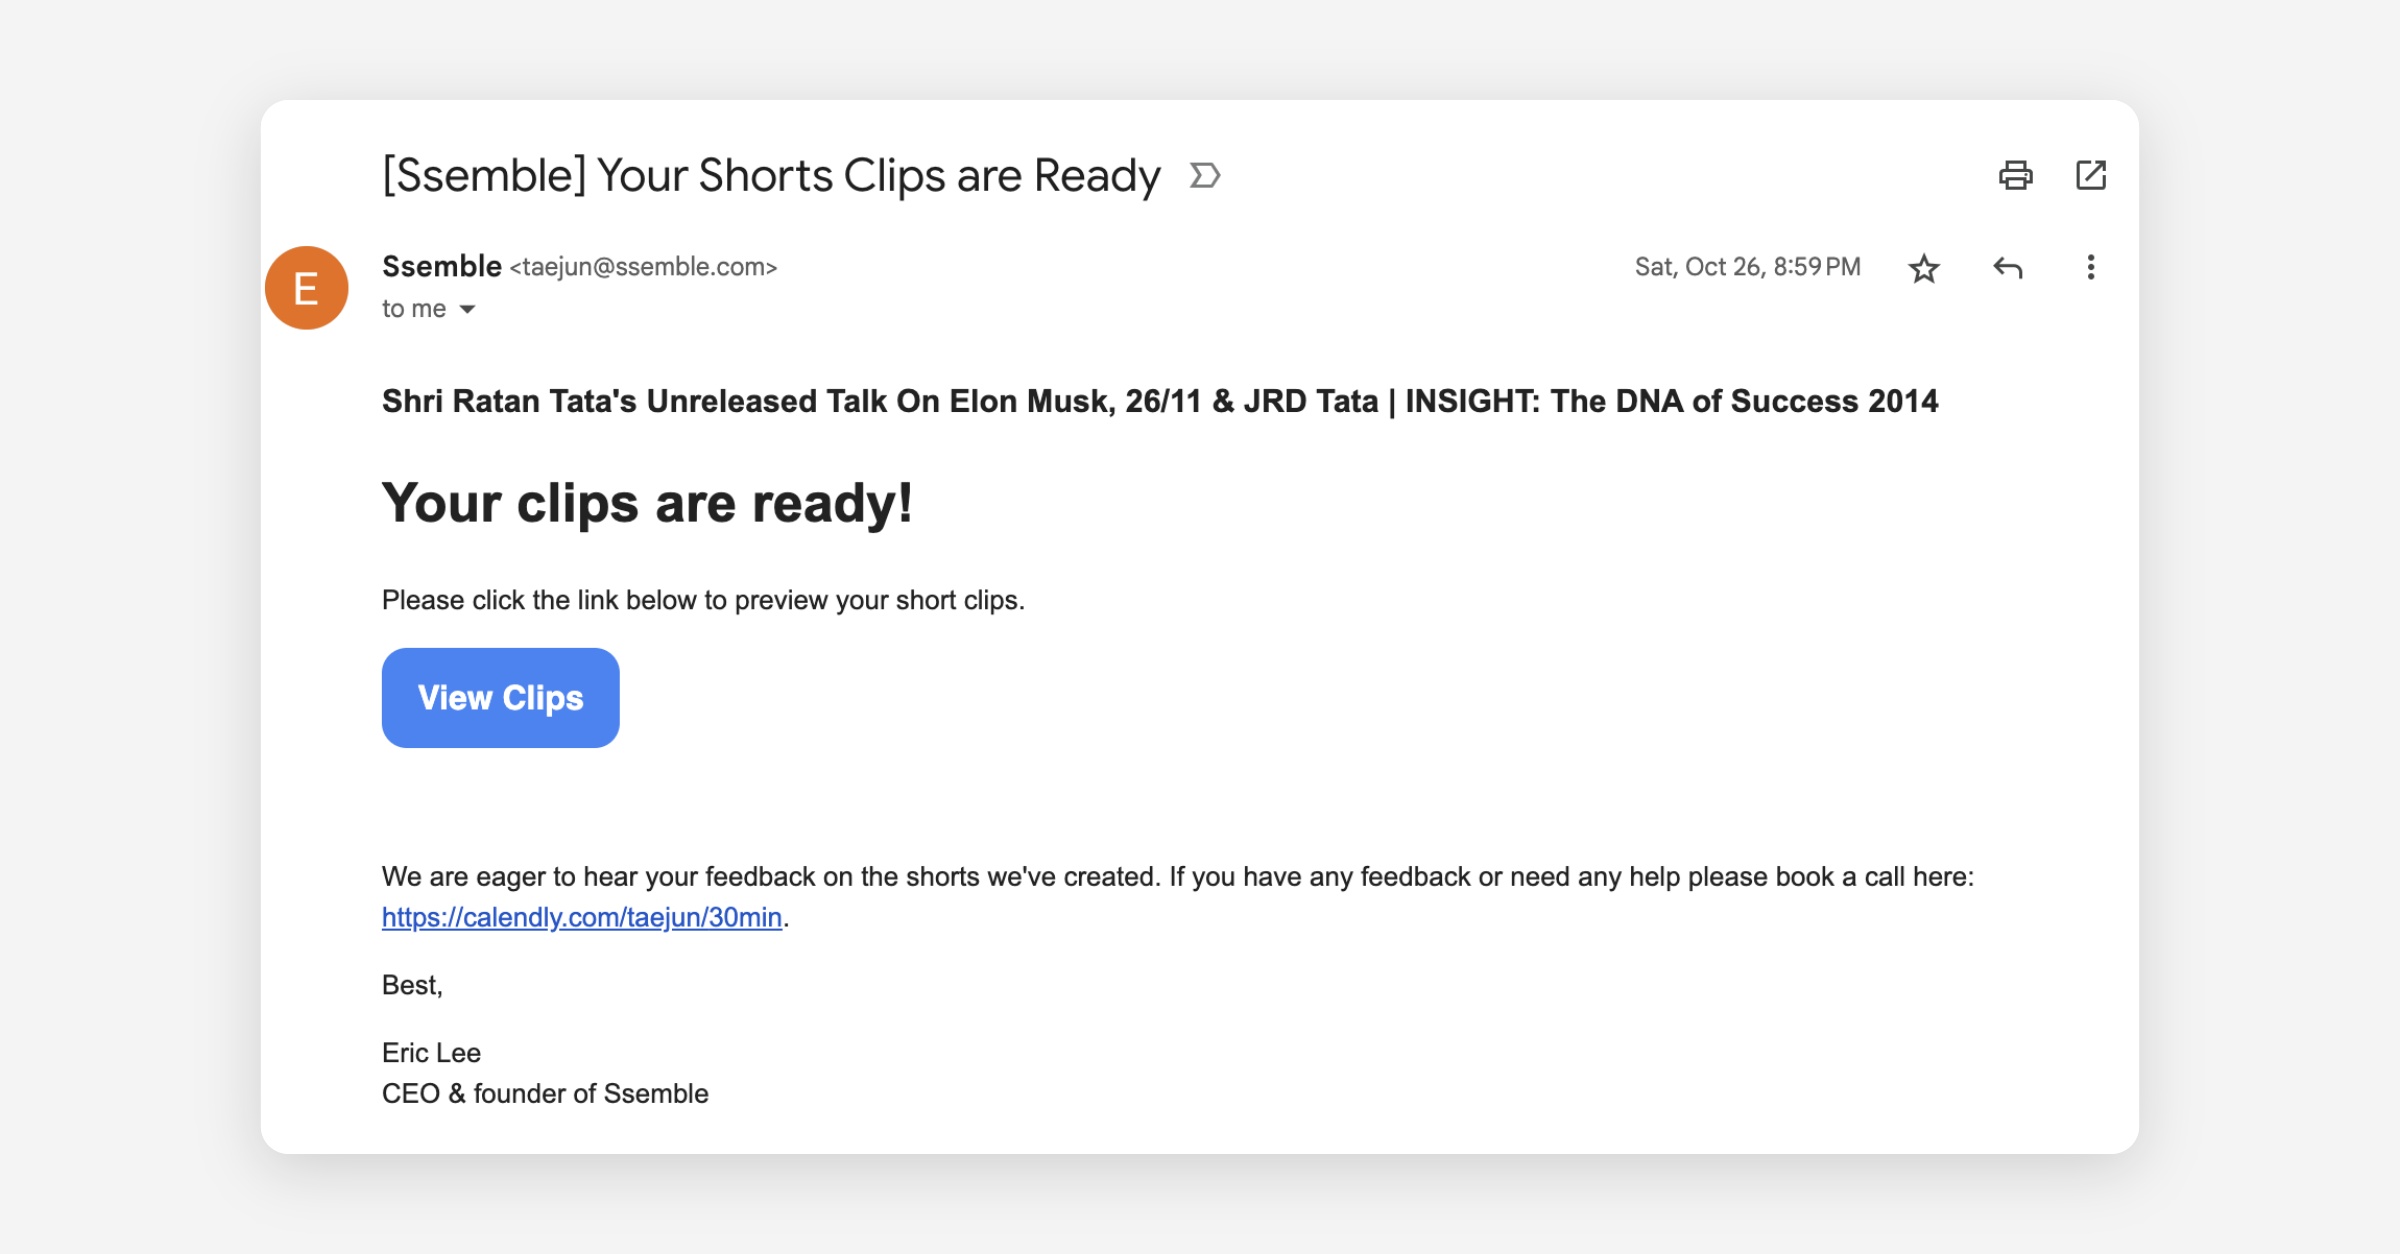Click the importance marker beside the subject

click(x=1205, y=176)
